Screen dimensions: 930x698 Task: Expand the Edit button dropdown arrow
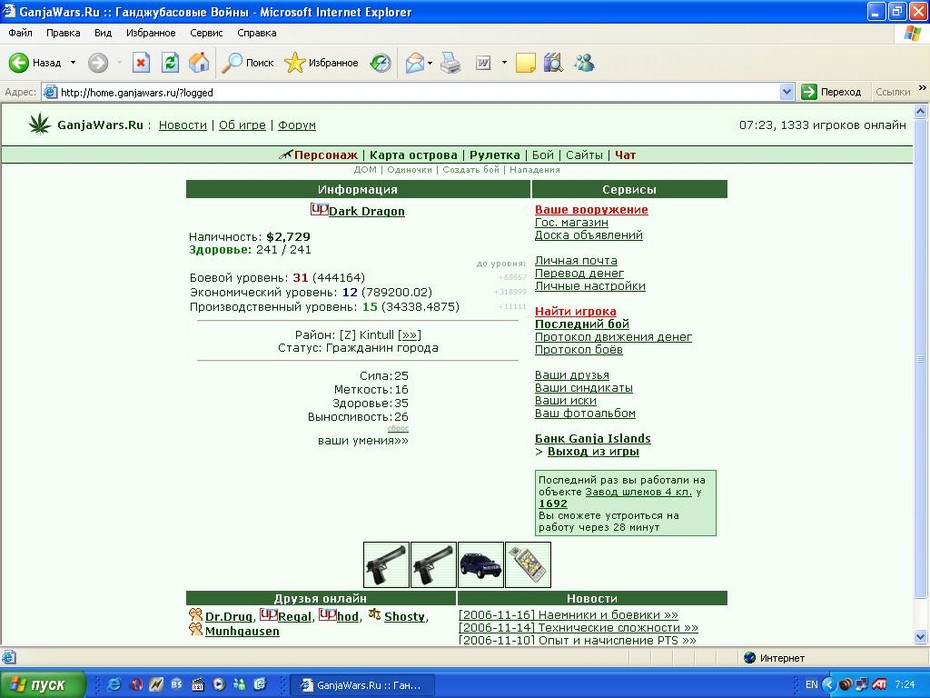coord(504,62)
